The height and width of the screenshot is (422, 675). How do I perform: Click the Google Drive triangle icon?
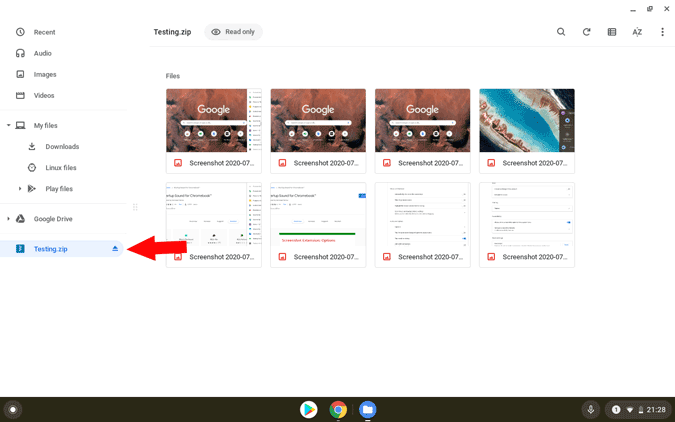pyautogui.click(x=20, y=219)
